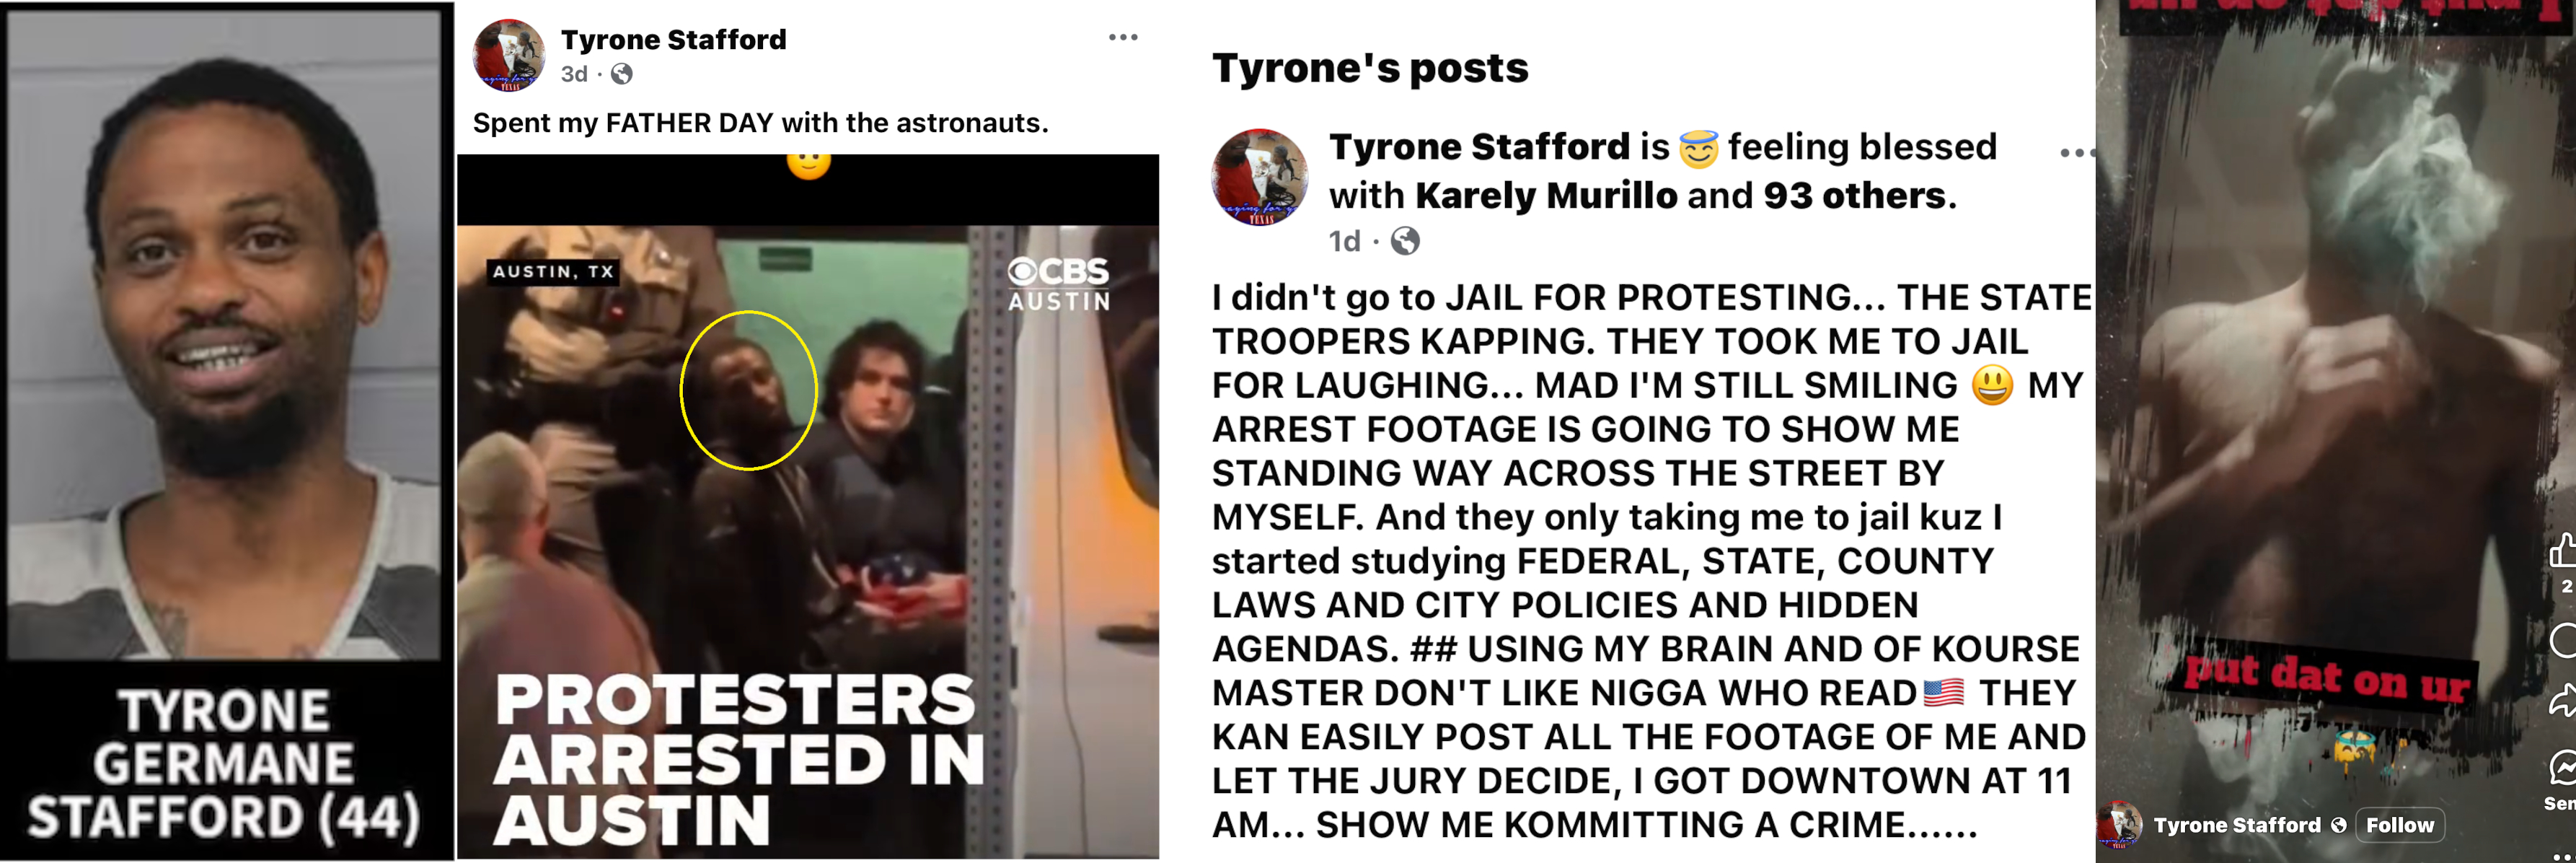Show the 93 others tagged list

[1854, 195]
